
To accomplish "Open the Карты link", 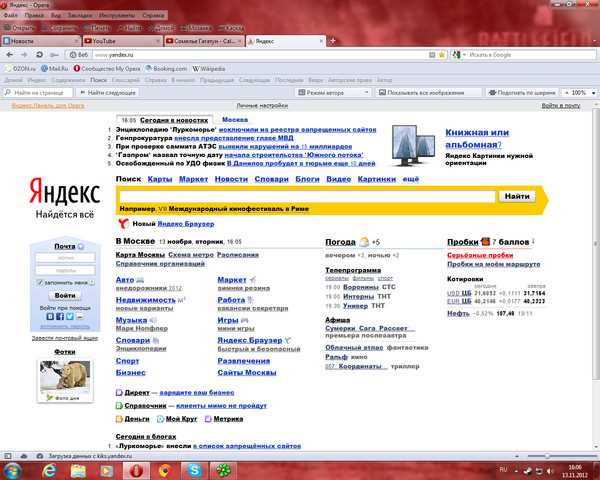I will (160, 179).
